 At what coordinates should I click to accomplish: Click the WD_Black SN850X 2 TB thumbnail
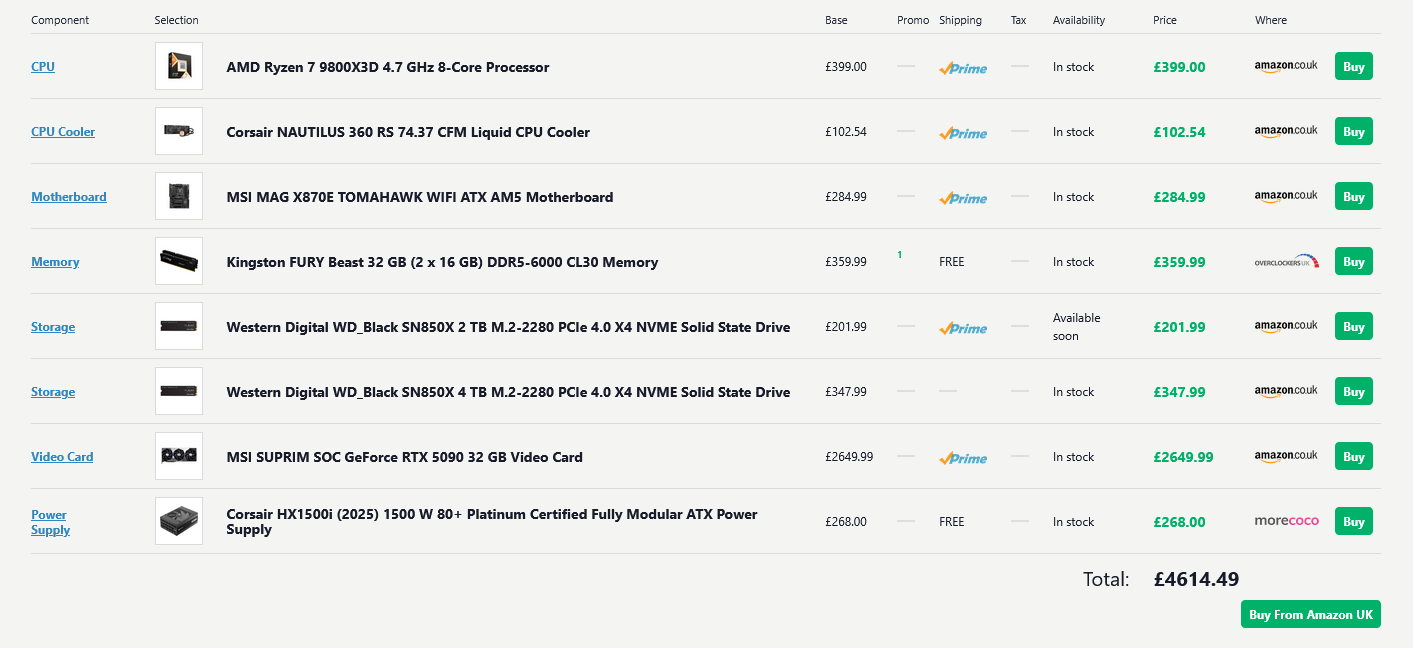click(179, 326)
